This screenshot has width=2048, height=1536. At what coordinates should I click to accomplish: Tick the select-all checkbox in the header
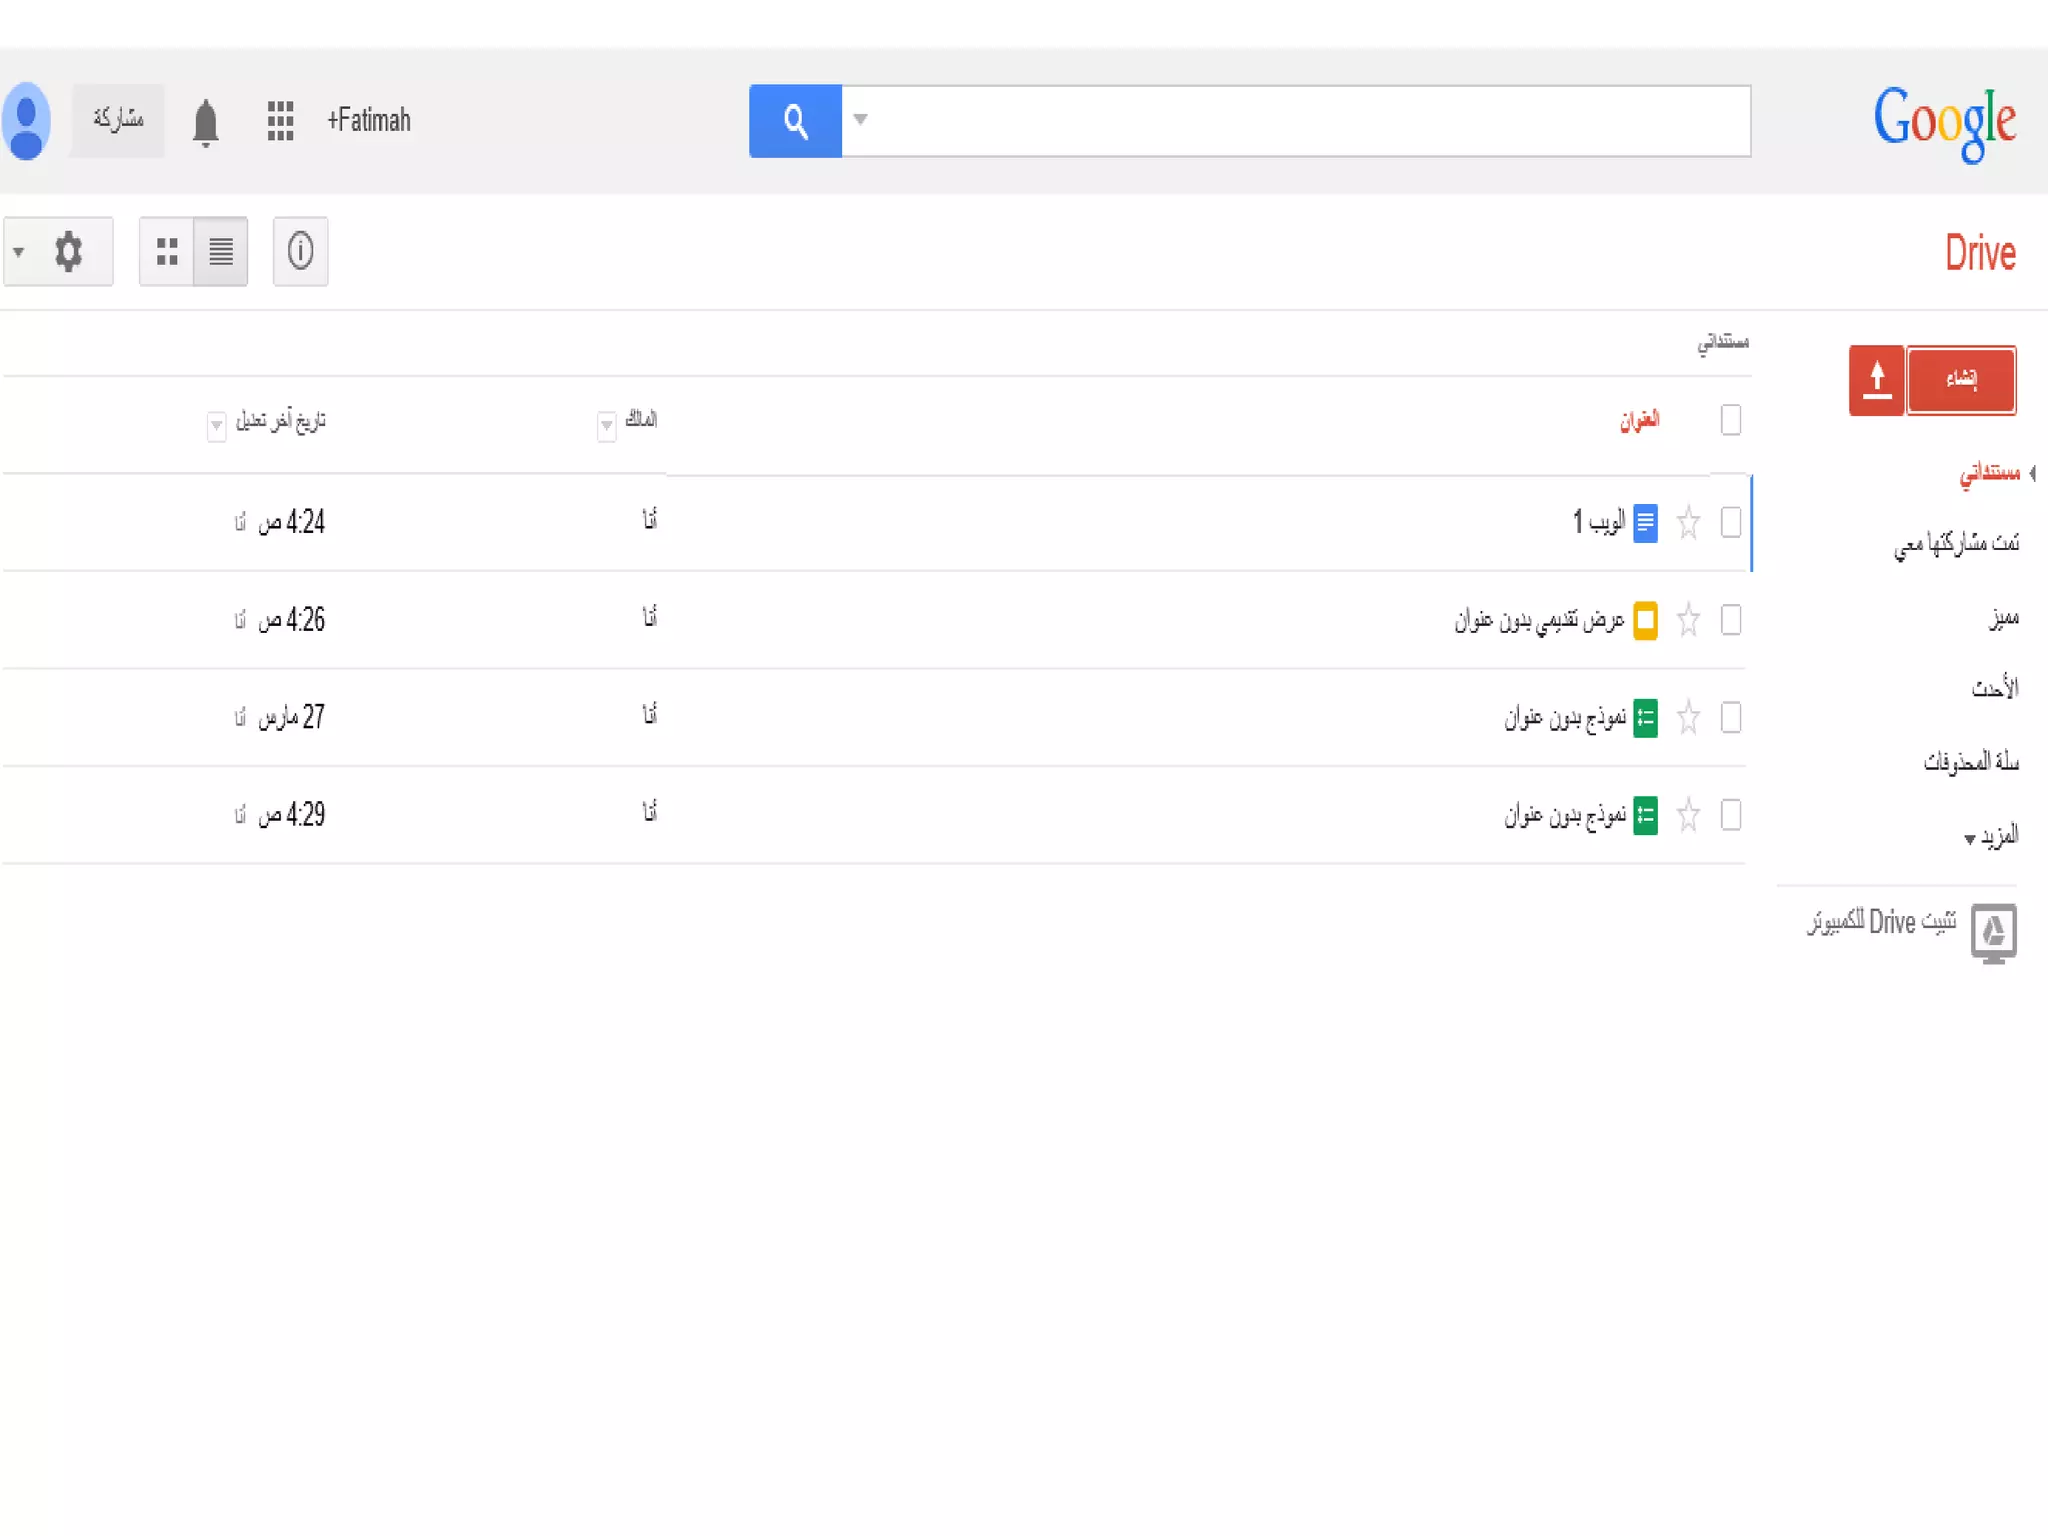[1731, 420]
